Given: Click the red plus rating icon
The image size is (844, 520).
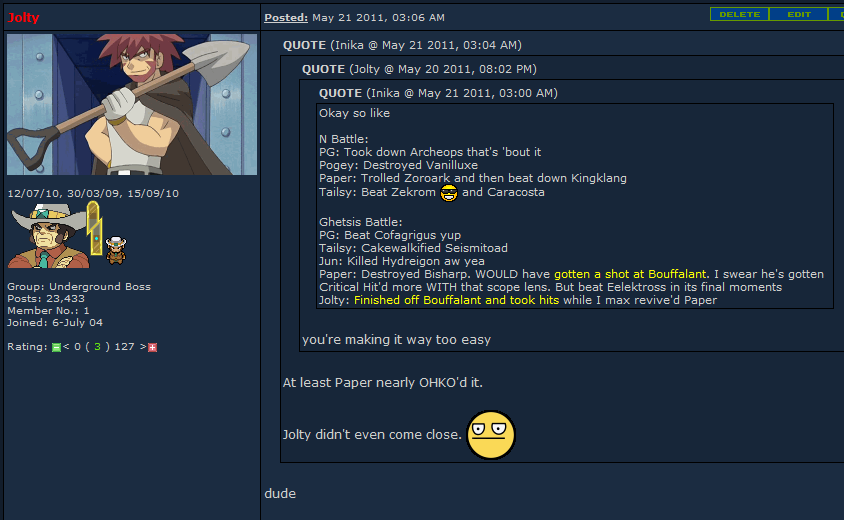Looking at the screenshot, I should pos(152,348).
